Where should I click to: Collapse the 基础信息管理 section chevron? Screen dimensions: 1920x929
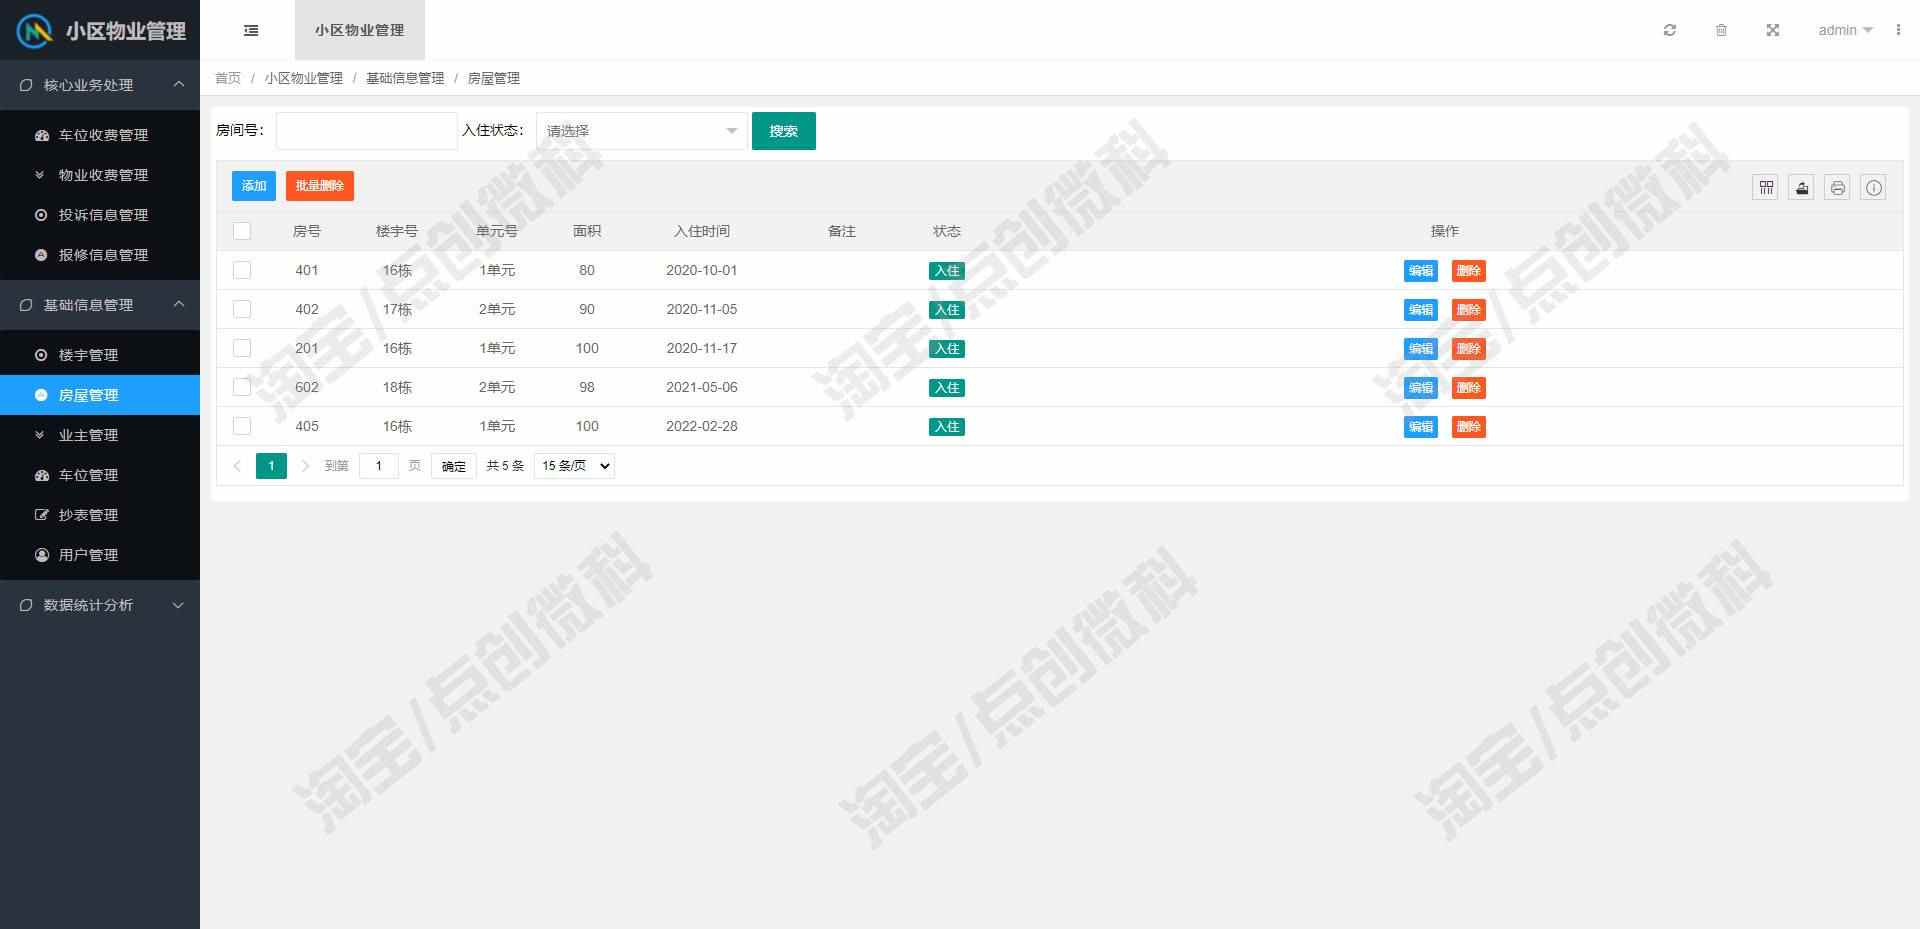tap(179, 305)
